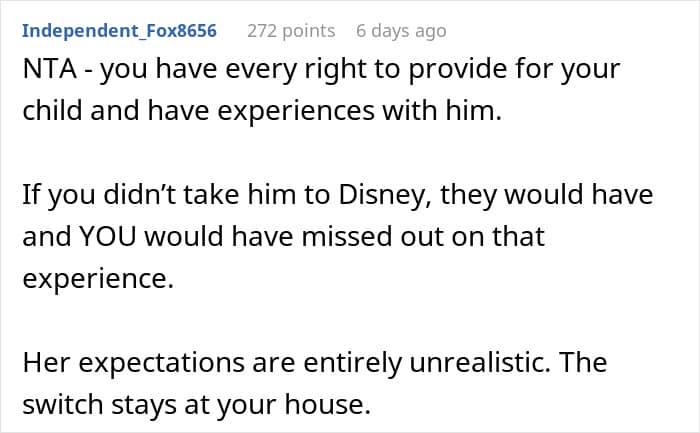Image resolution: width=700 pixels, height=433 pixels.
Task: Click the standalone word 'experience.' on its own line
Action: (x=97, y=278)
